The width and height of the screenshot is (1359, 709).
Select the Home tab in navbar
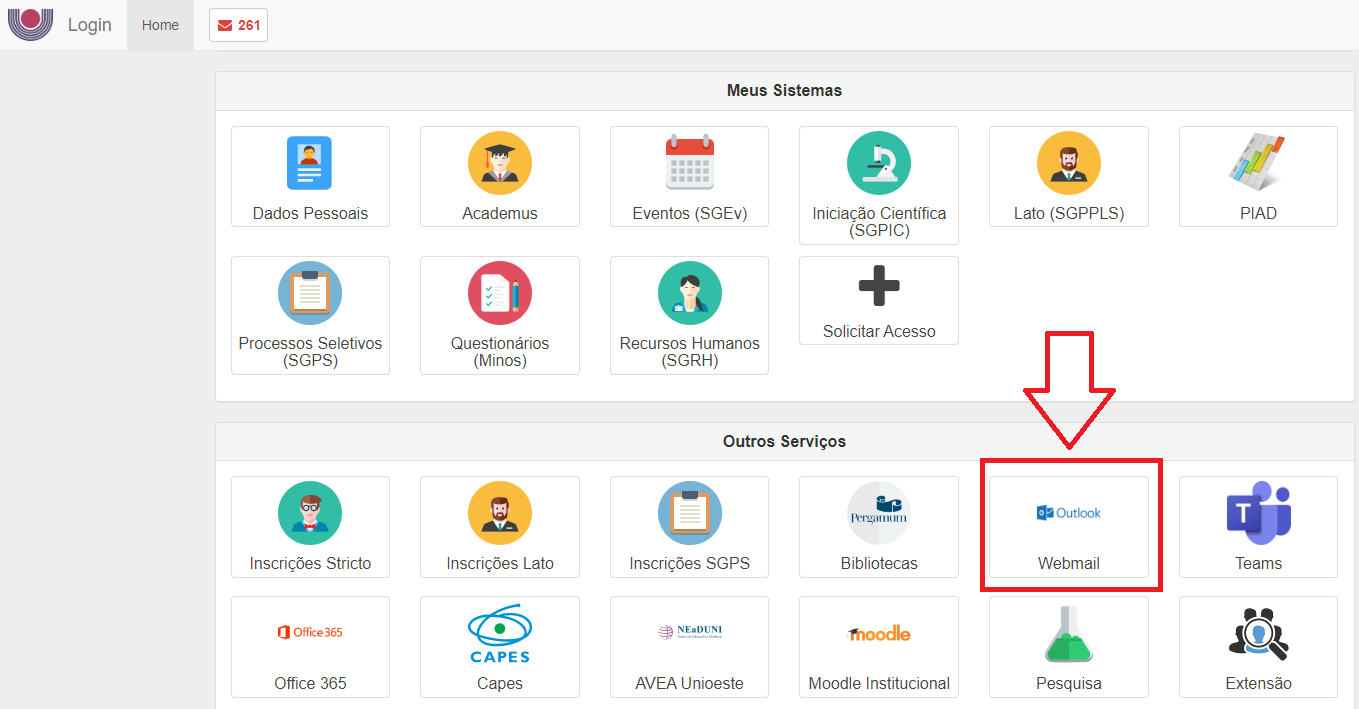(x=160, y=25)
